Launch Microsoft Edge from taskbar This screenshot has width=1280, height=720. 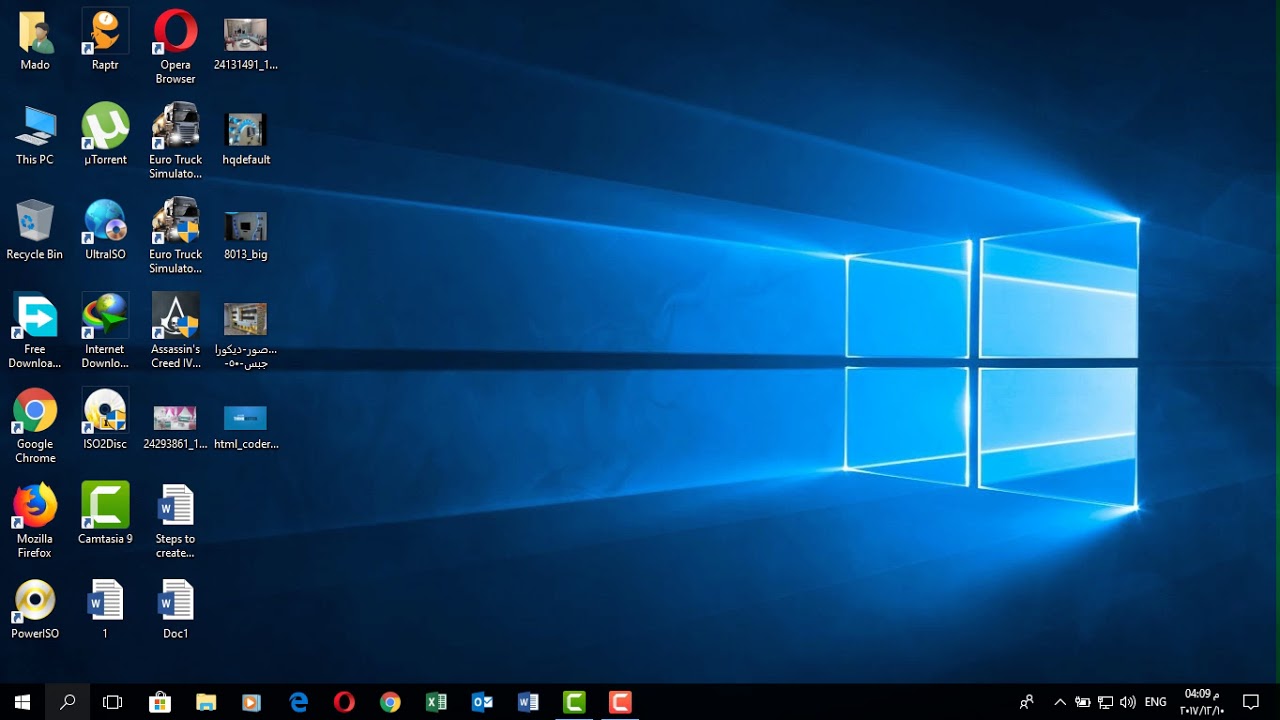click(298, 702)
